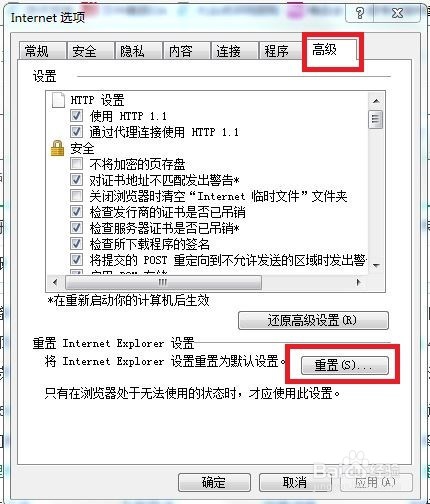
Task: Click the list scroll up arrow
Action: [x=376, y=101]
